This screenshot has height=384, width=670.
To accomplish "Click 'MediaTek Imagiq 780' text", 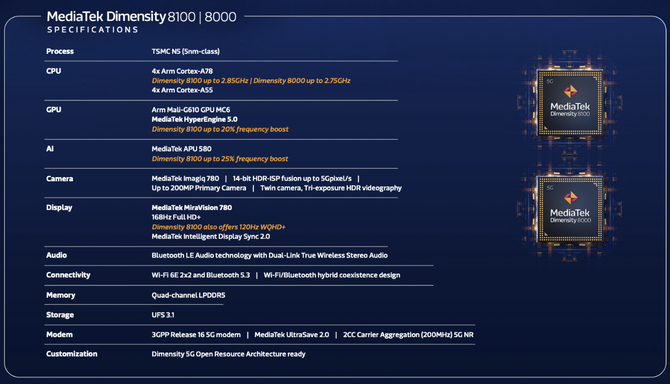I will (185, 179).
